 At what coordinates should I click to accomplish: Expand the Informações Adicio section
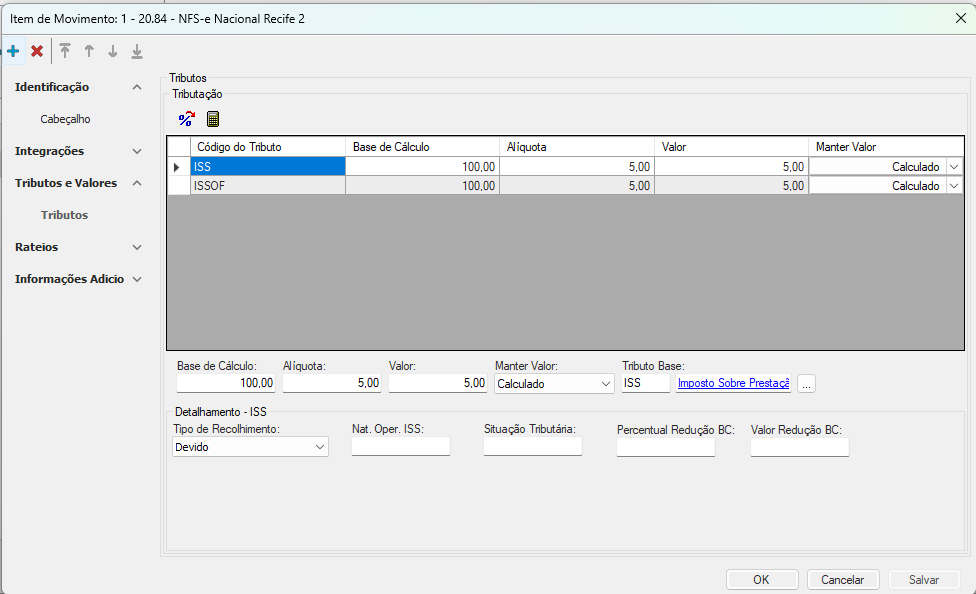[x=137, y=279]
